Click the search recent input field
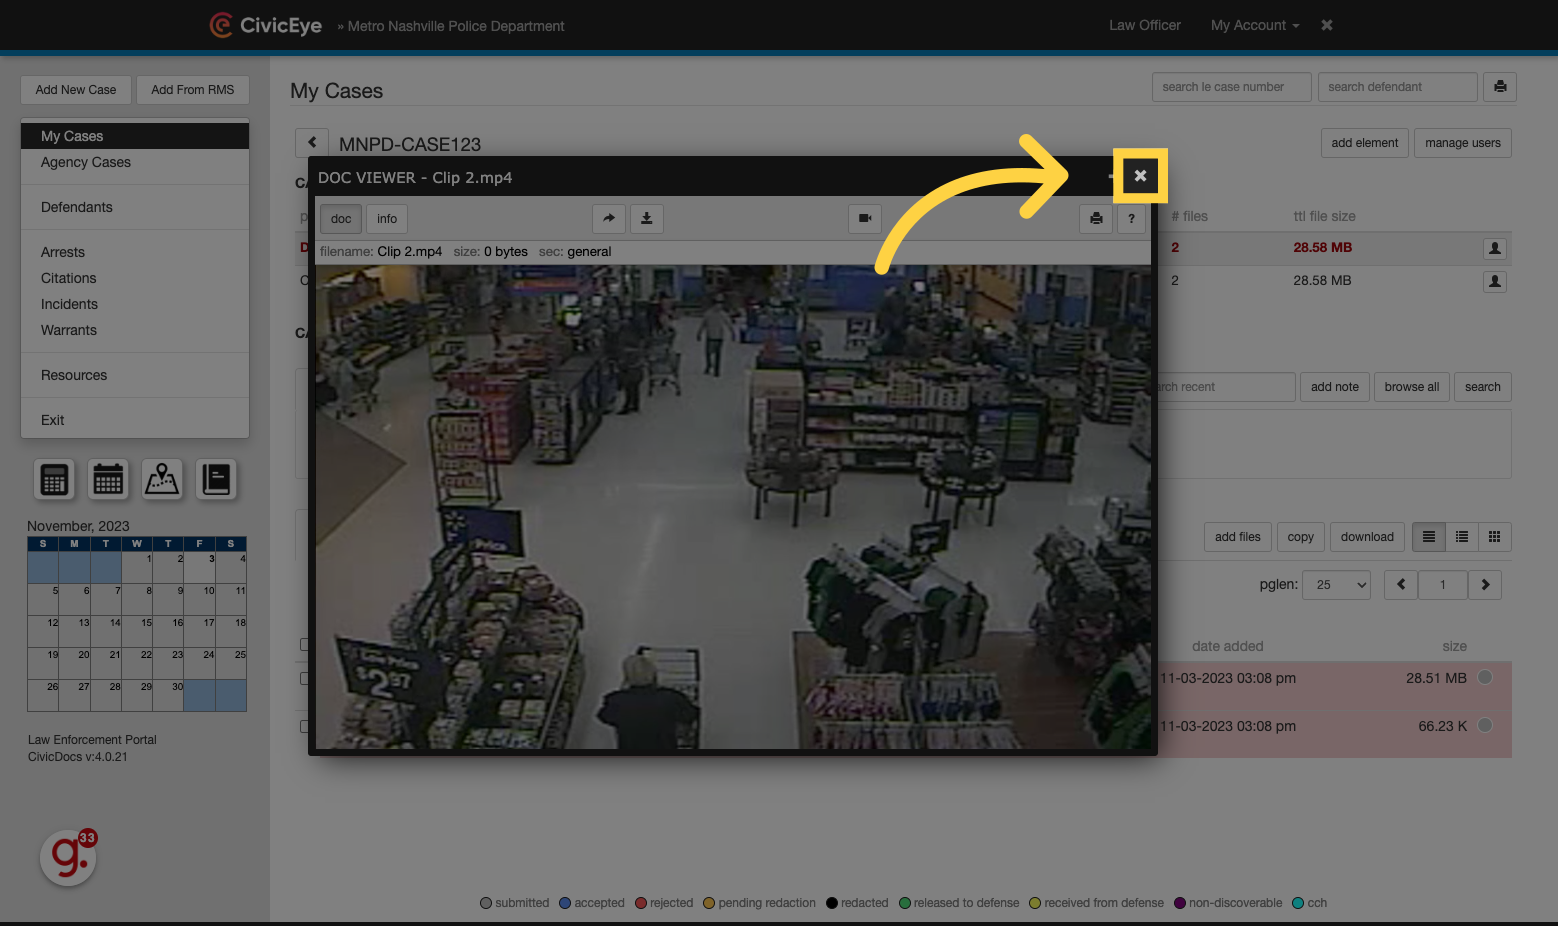Image resolution: width=1558 pixels, height=926 pixels. [x=1226, y=387]
